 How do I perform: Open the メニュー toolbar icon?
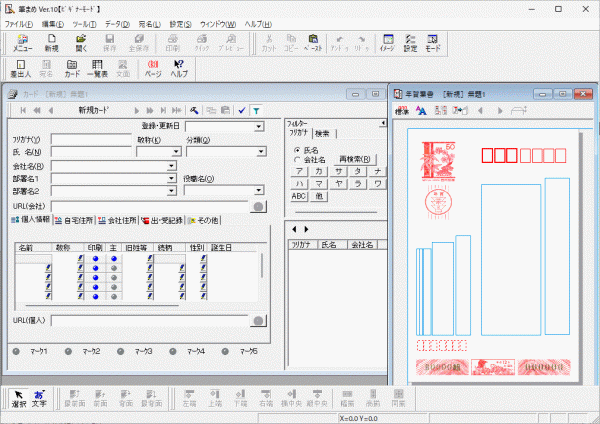pos(23,43)
